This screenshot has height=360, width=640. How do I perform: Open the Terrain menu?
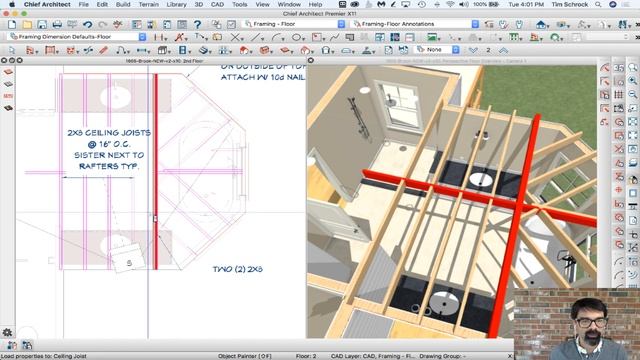click(149, 4)
